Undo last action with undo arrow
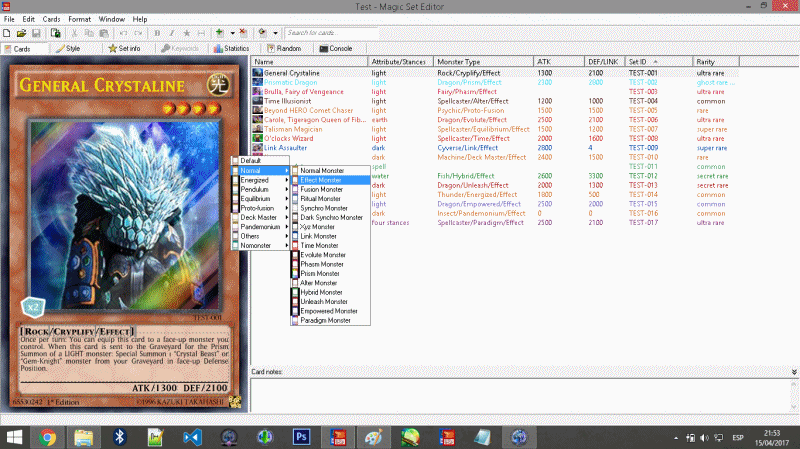Screen dimensions: 800x449 point(123,33)
